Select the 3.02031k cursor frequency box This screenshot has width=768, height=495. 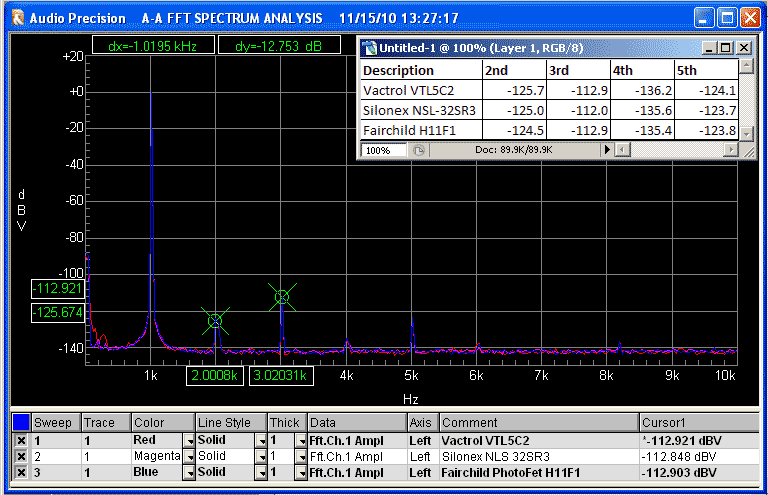click(281, 376)
